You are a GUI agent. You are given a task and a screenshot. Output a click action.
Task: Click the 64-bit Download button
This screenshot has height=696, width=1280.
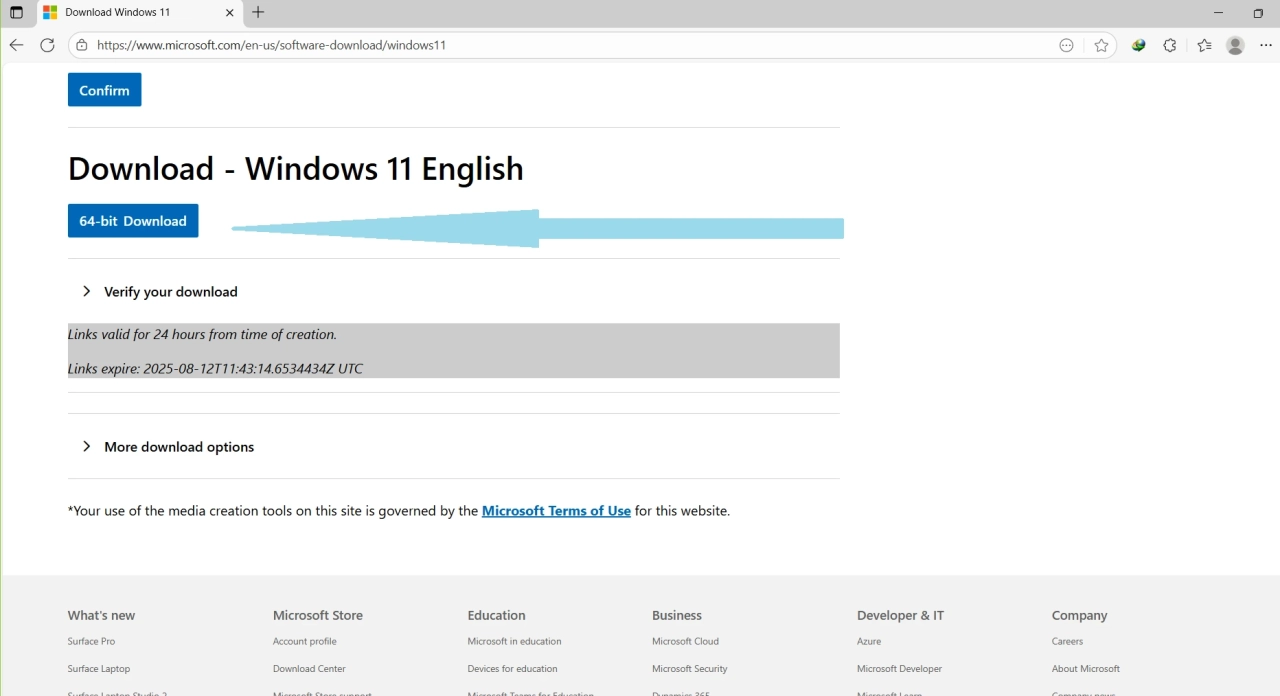click(133, 221)
